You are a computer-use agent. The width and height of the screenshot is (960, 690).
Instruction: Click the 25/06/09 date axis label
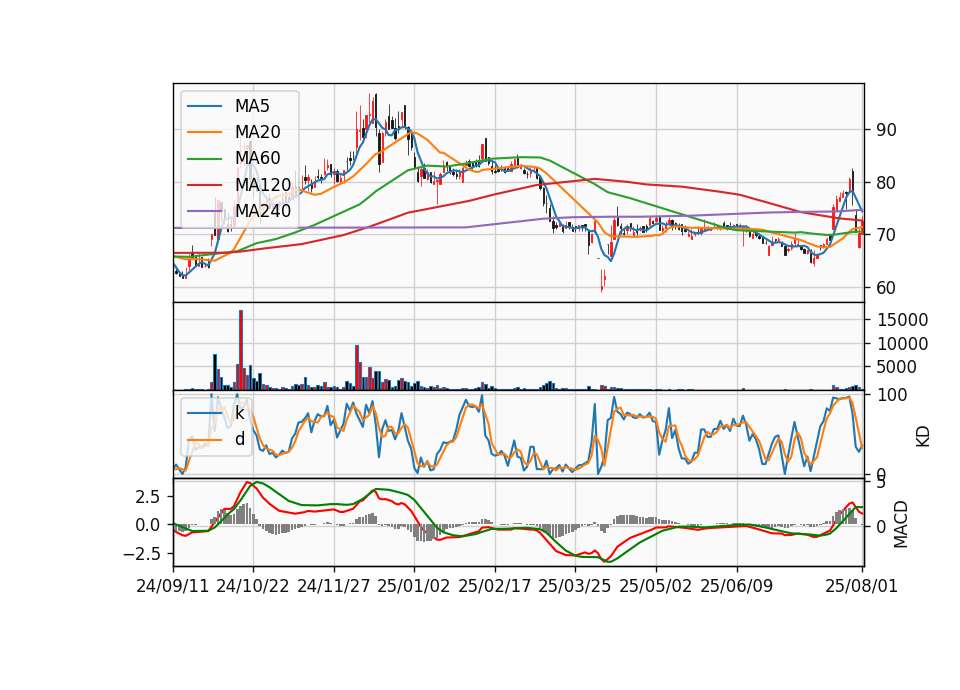click(737, 586)
